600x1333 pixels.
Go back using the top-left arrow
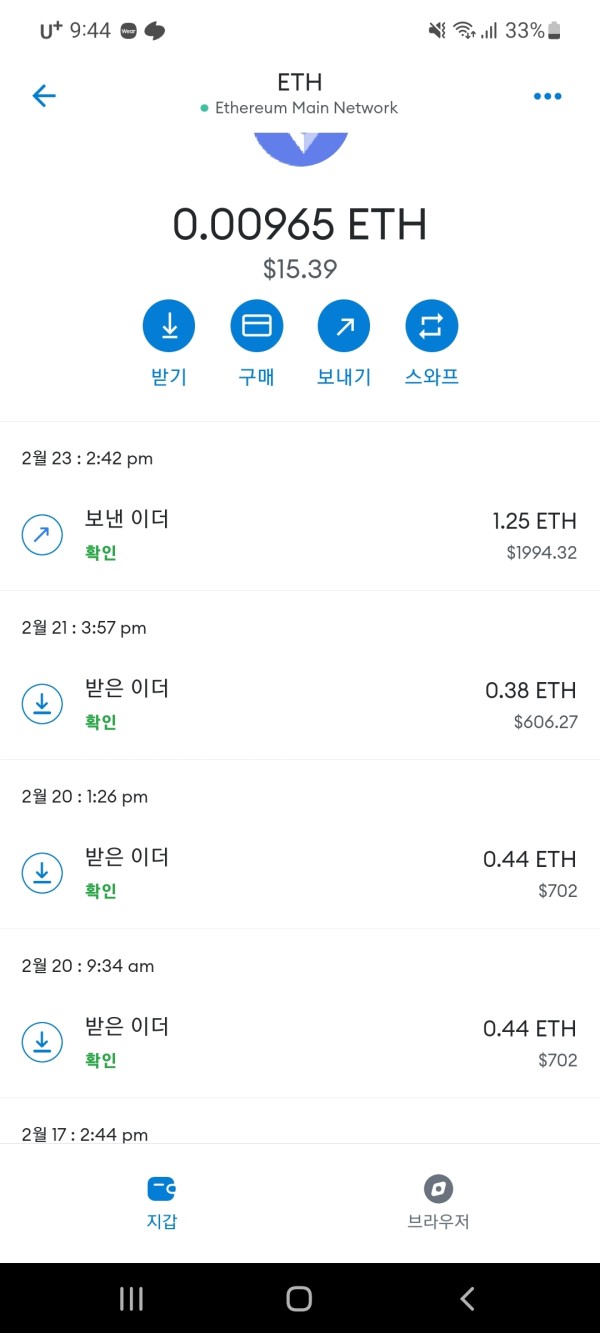pos(44,96)
